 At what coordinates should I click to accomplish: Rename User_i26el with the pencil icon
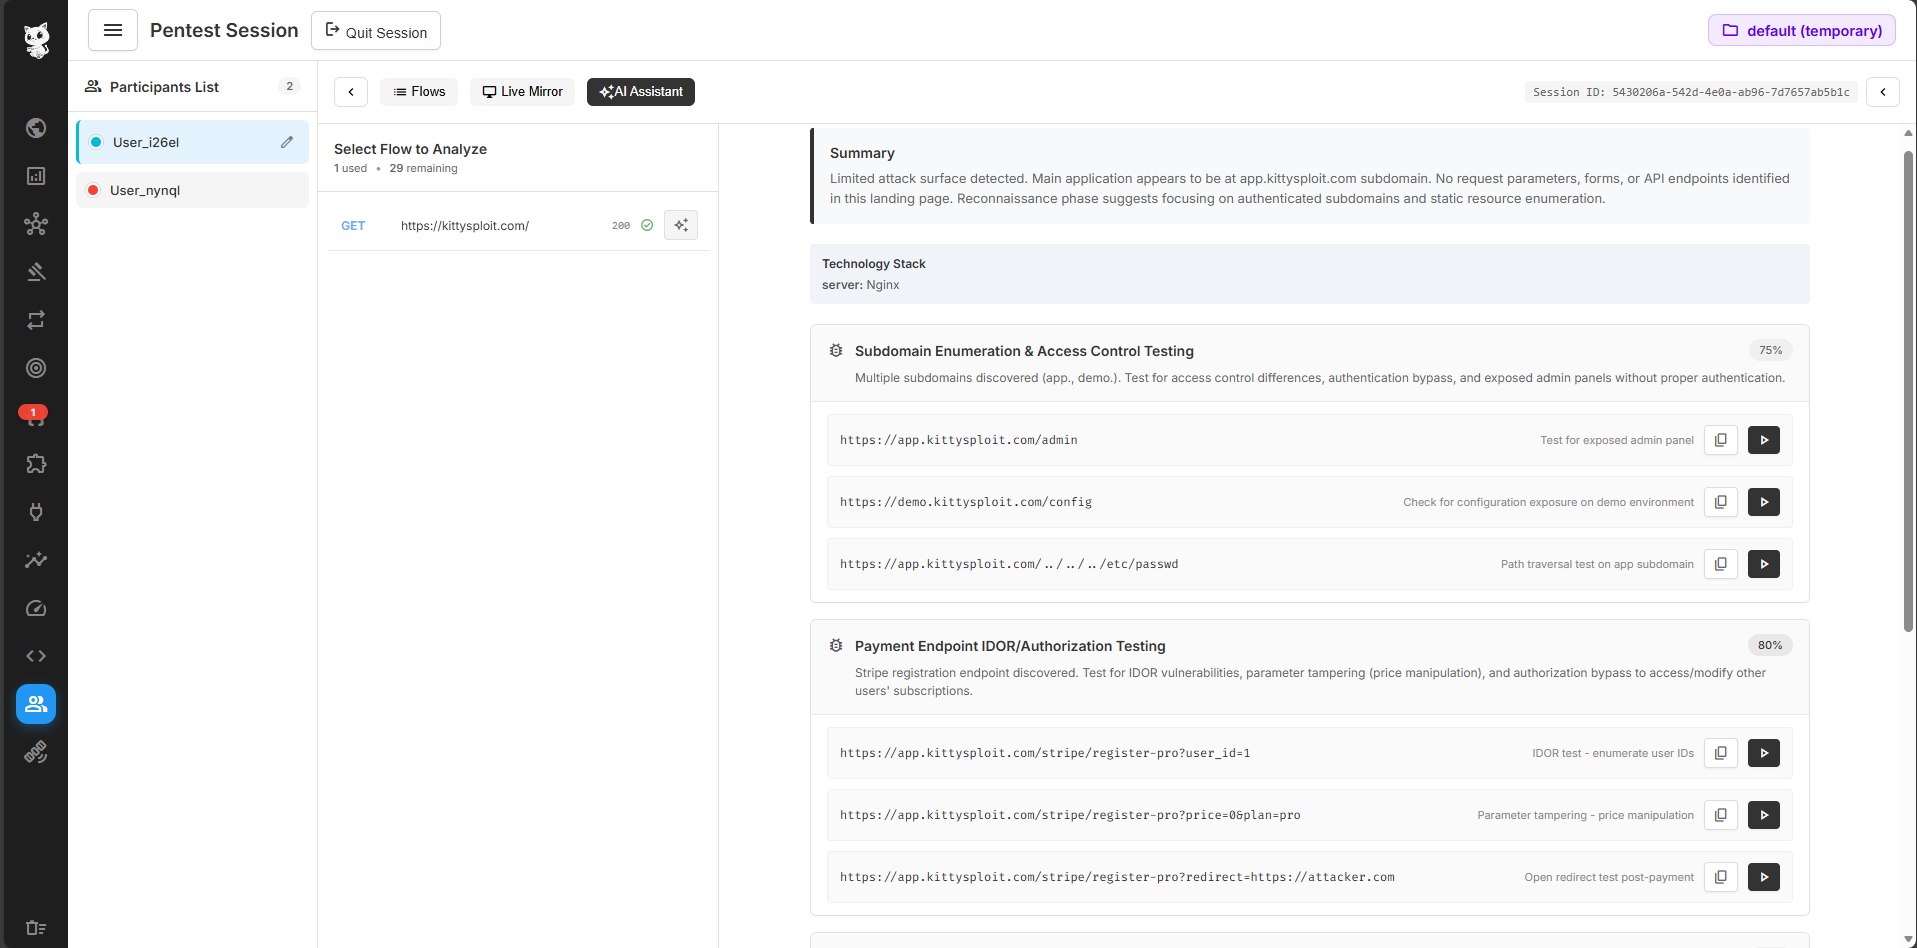coord(288,142)
